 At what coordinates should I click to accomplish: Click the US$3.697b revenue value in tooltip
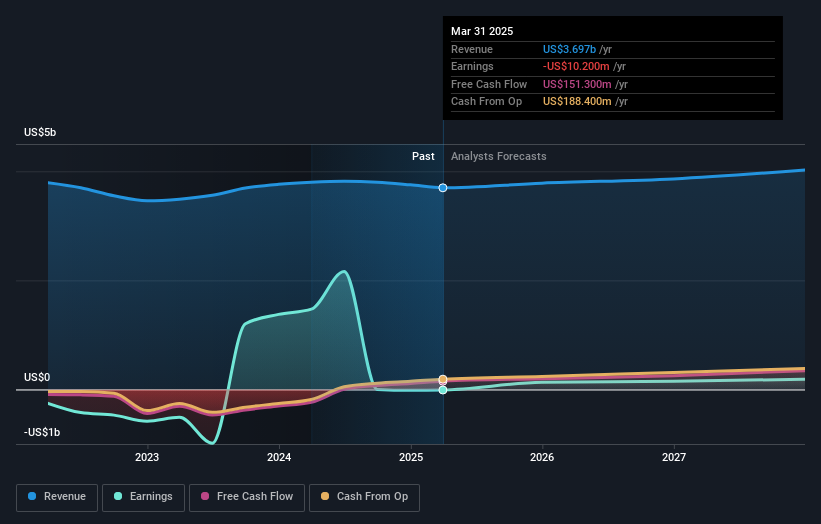click(x=569, y=49)
